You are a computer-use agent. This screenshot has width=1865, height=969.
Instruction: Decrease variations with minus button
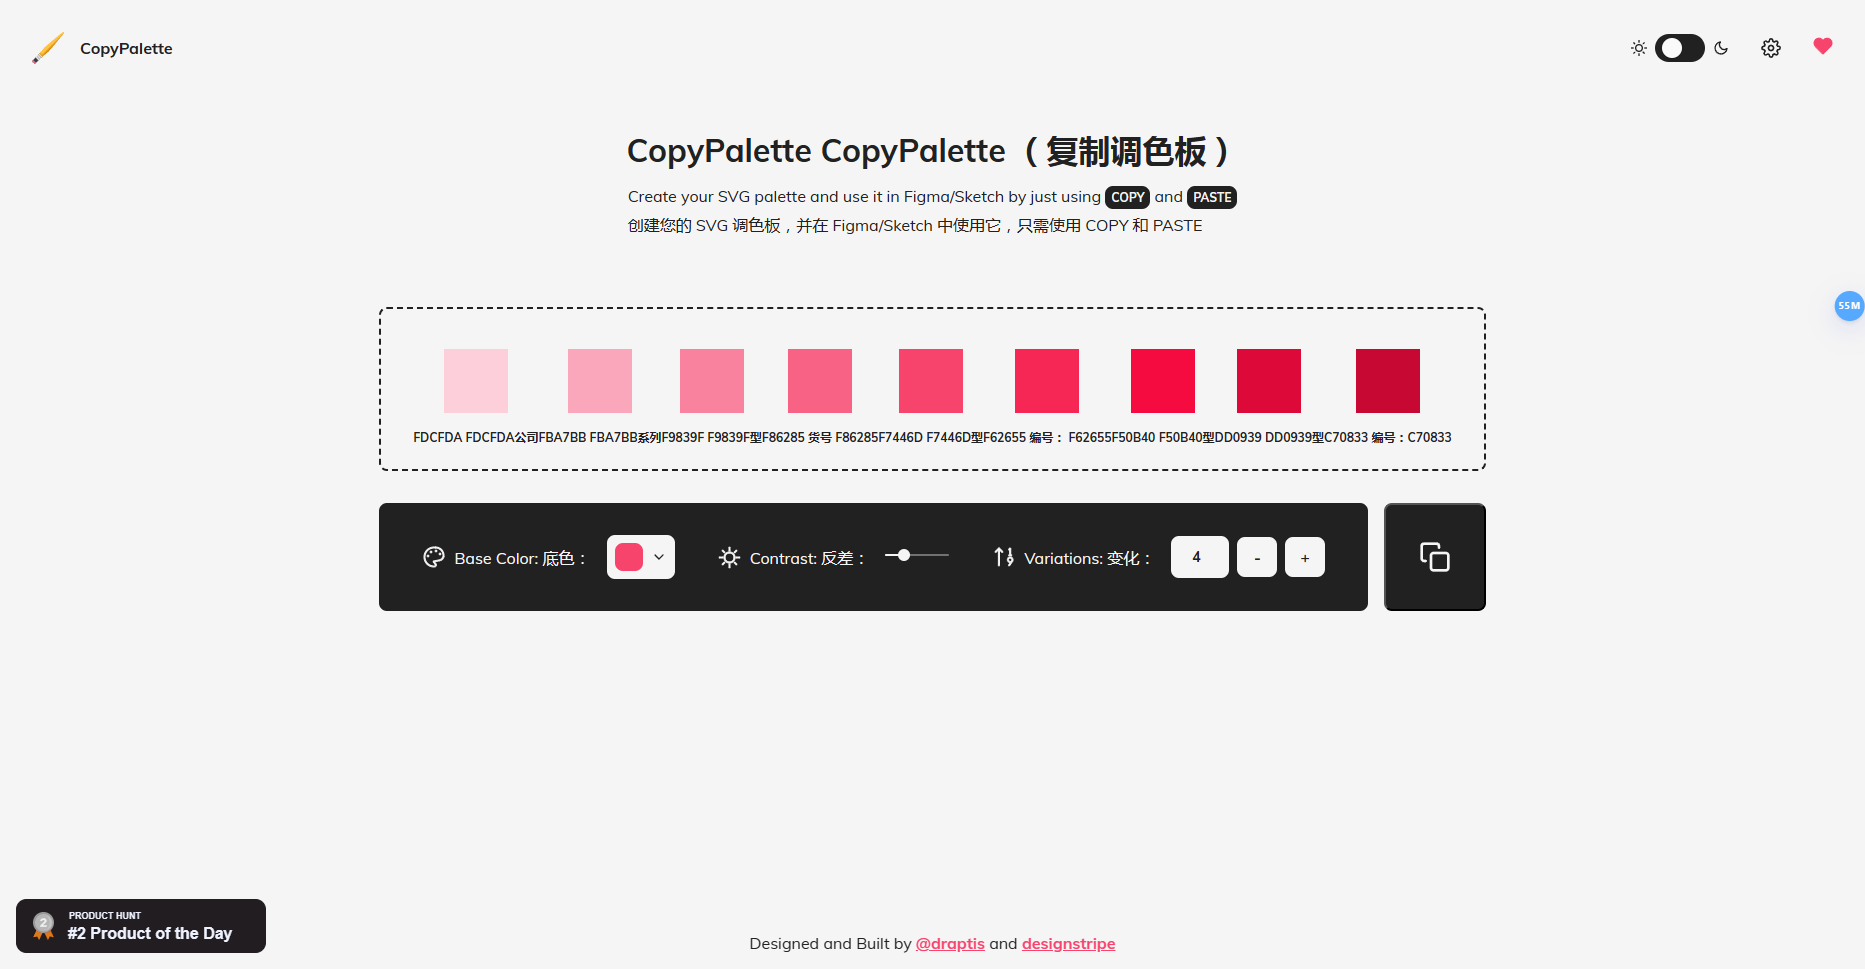coord(1257,557)
